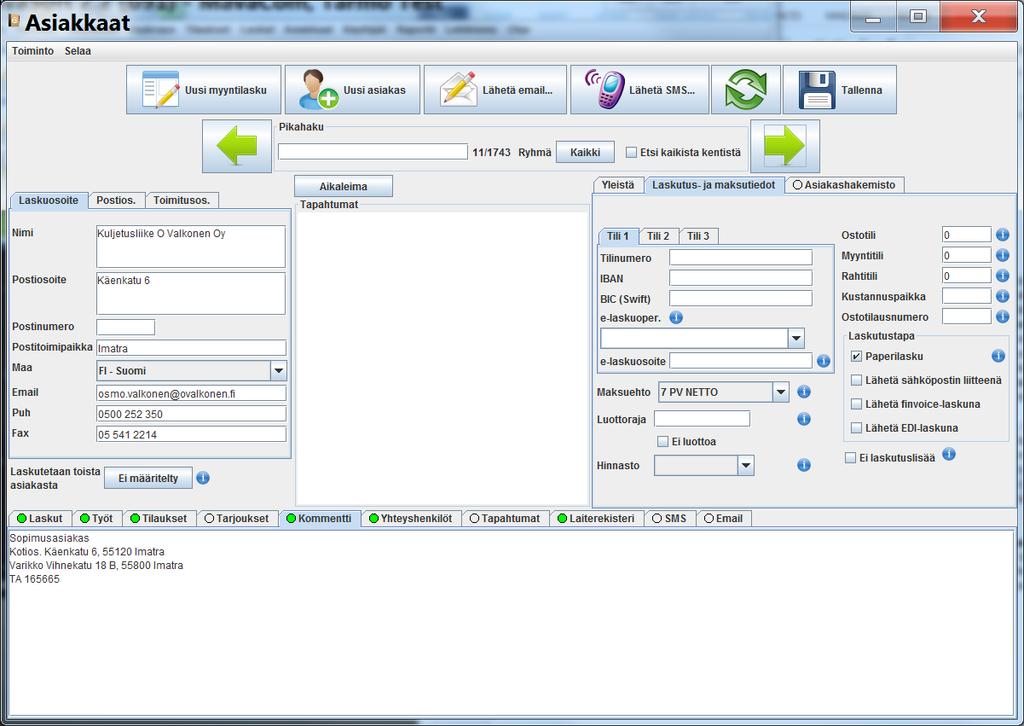This screenshot has height=726, width=1024.
Task: Open the Laskut bottom tab
Action: (40, 518)
